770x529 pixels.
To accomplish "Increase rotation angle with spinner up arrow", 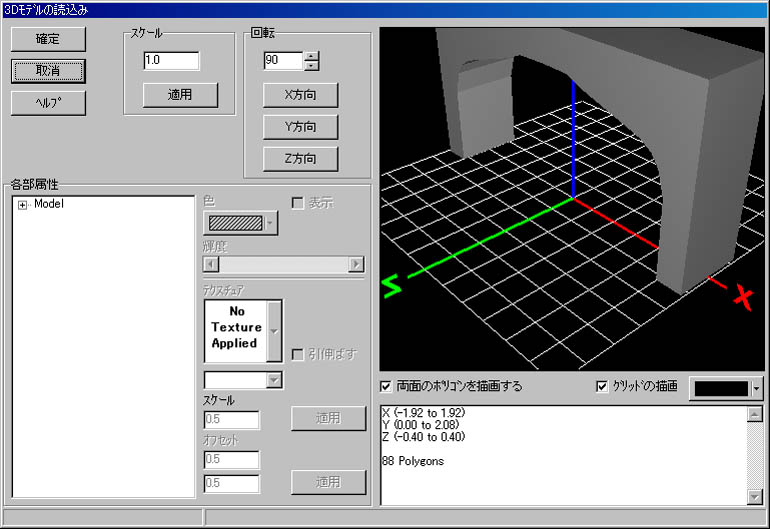I will pos(311,56).
